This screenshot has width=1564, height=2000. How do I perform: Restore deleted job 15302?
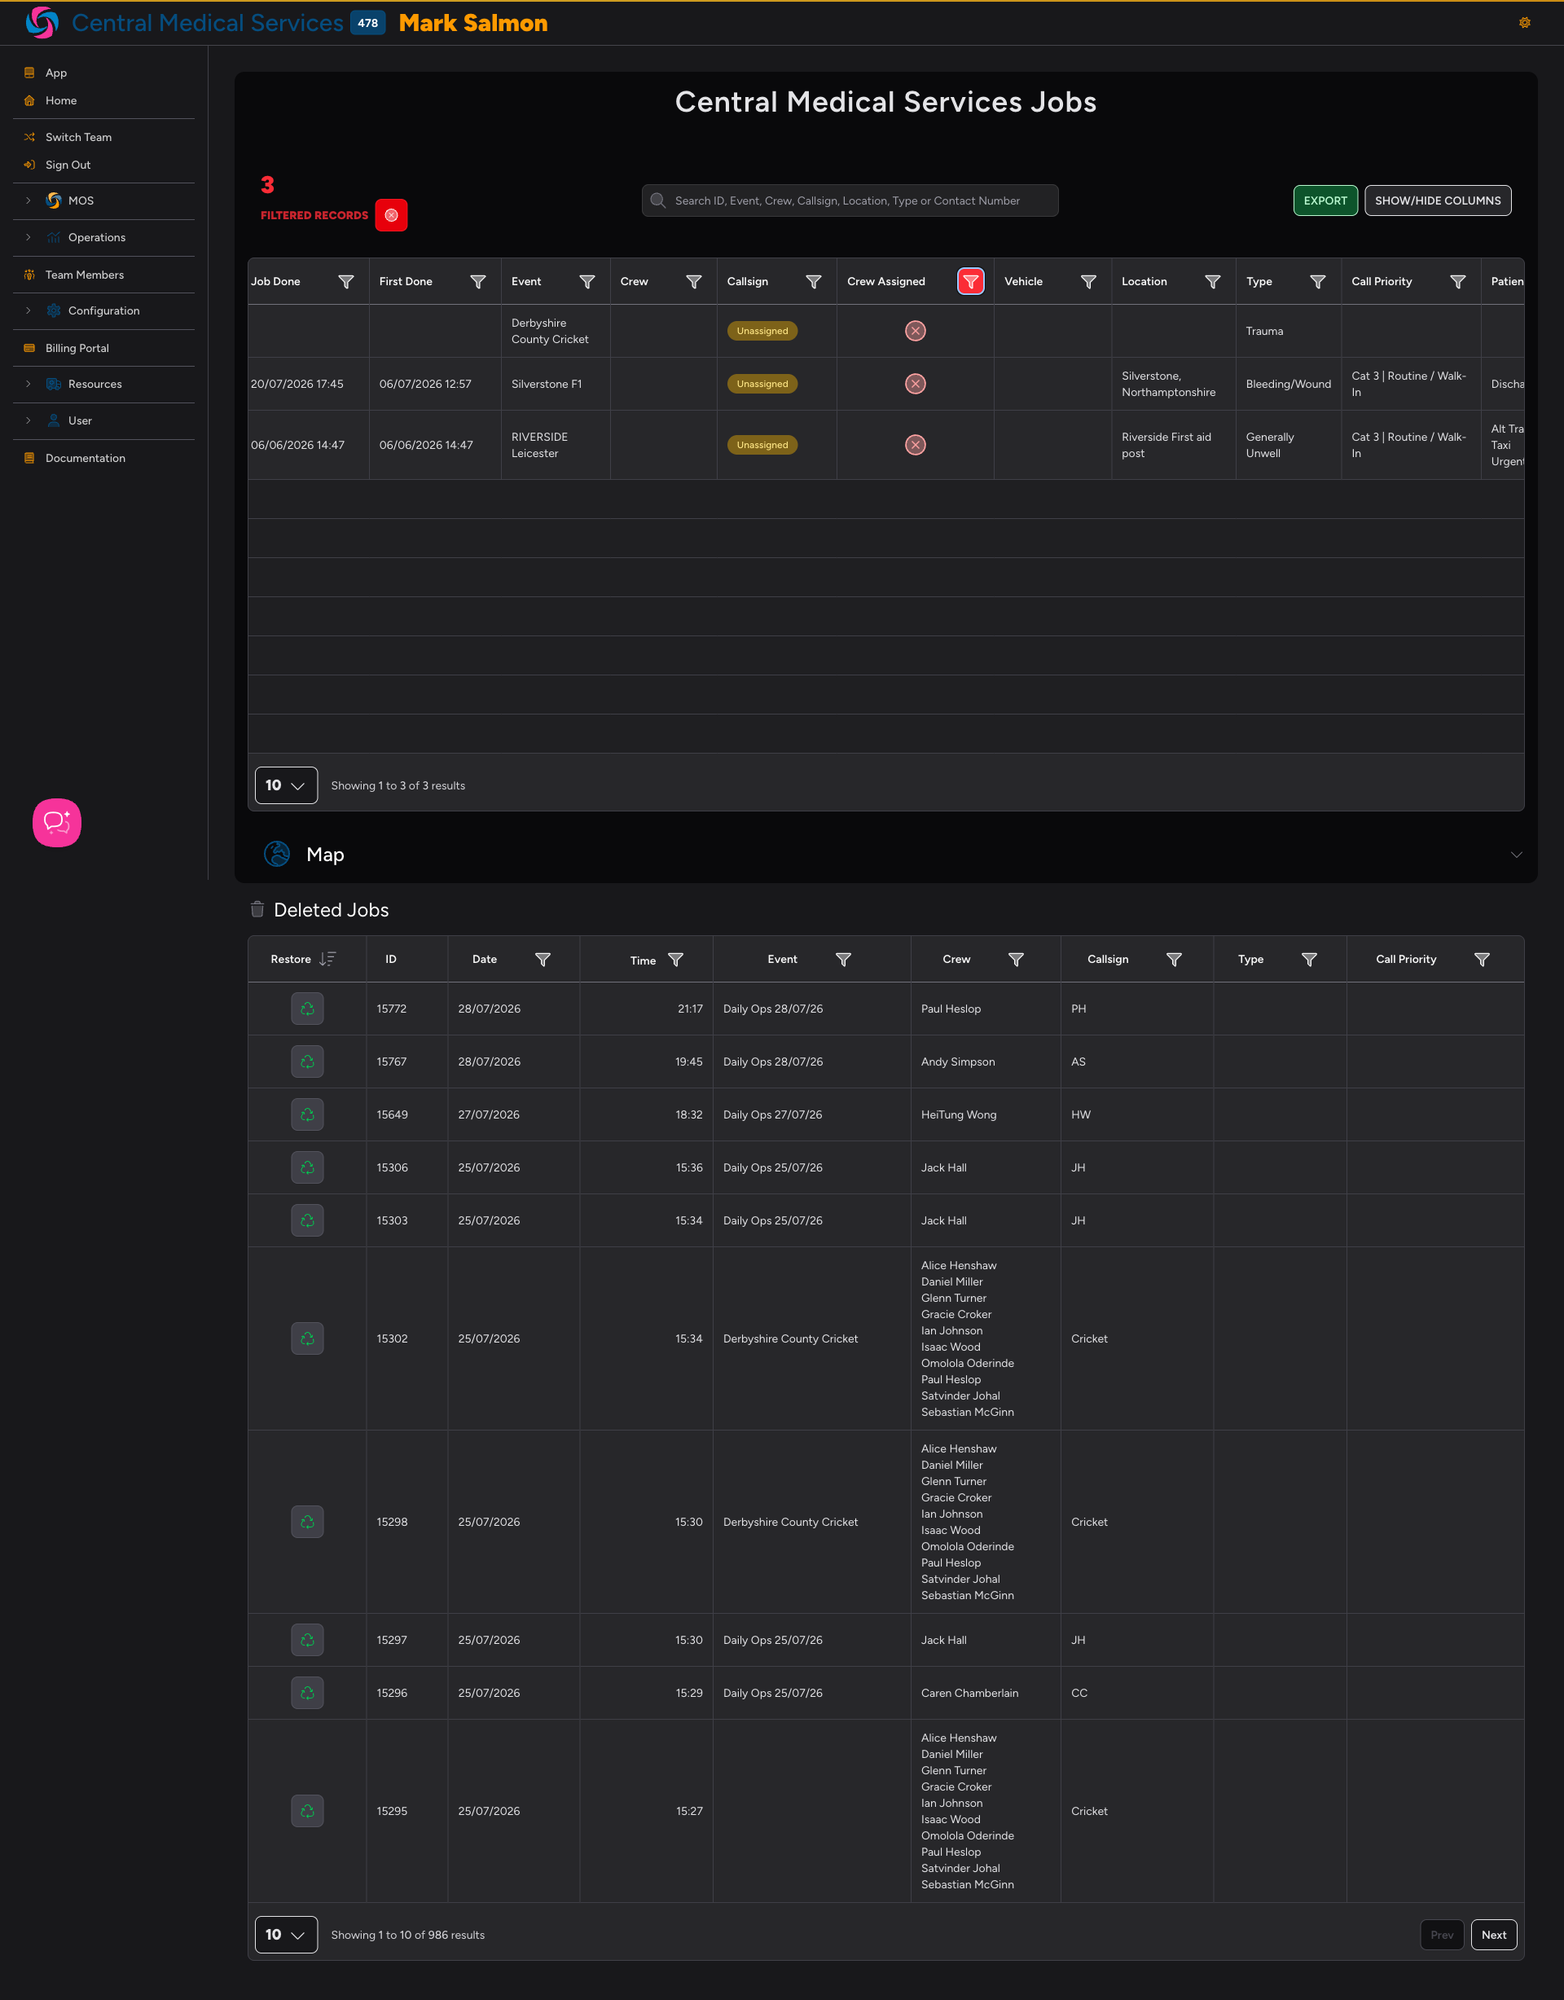(307, 1339)
